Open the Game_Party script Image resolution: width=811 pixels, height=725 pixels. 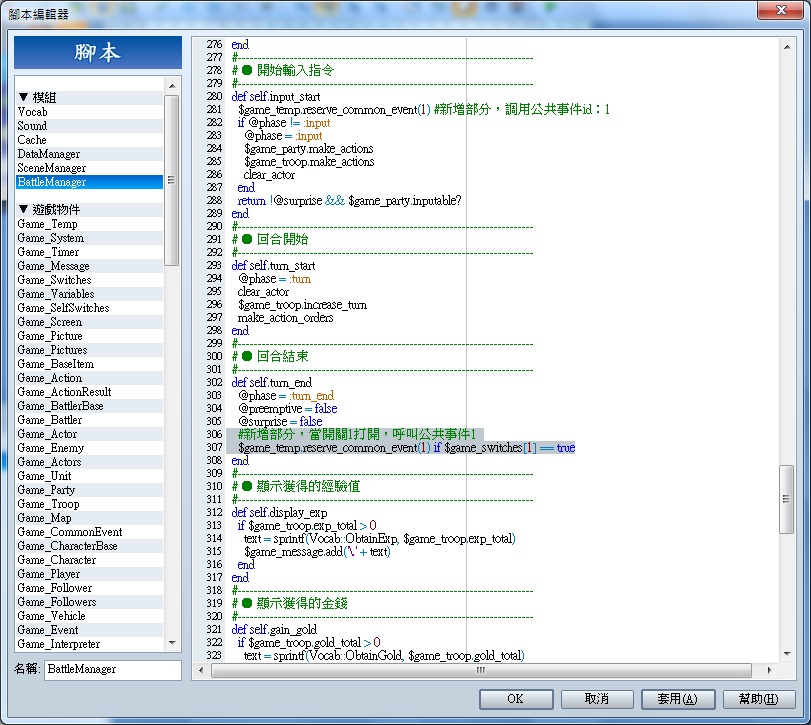[x=89, y=490]
